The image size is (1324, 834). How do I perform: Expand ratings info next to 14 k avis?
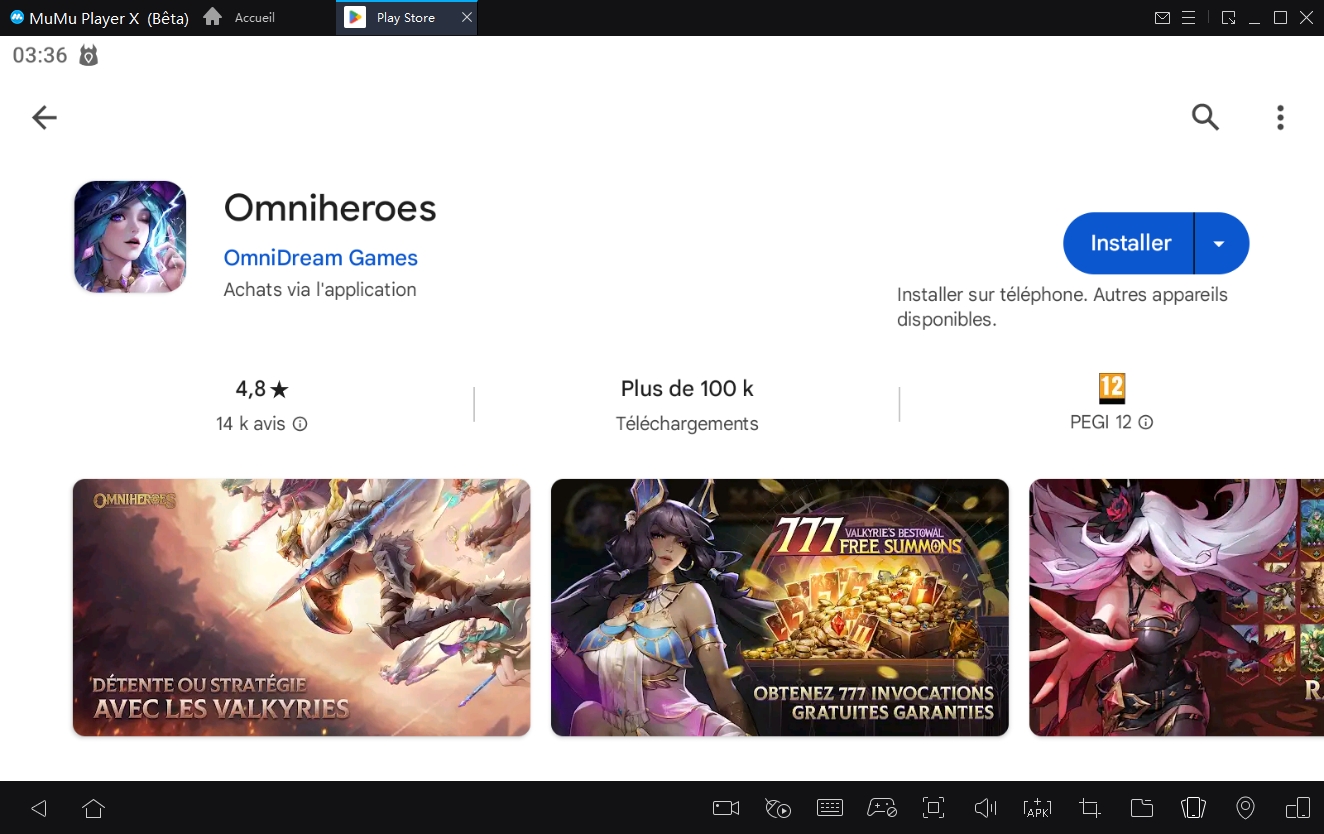[301, 423]
